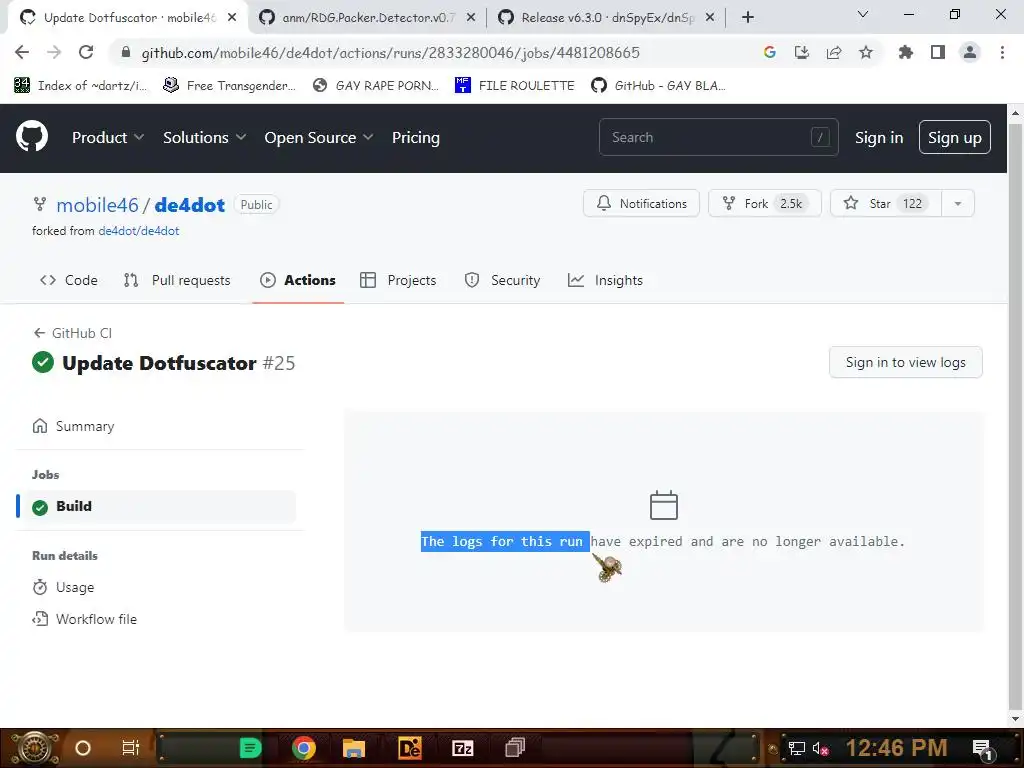This screenshot has height=768, width=1024.
Task: Click the install/download icon in address bar
Action: click(x=801, y=52)
